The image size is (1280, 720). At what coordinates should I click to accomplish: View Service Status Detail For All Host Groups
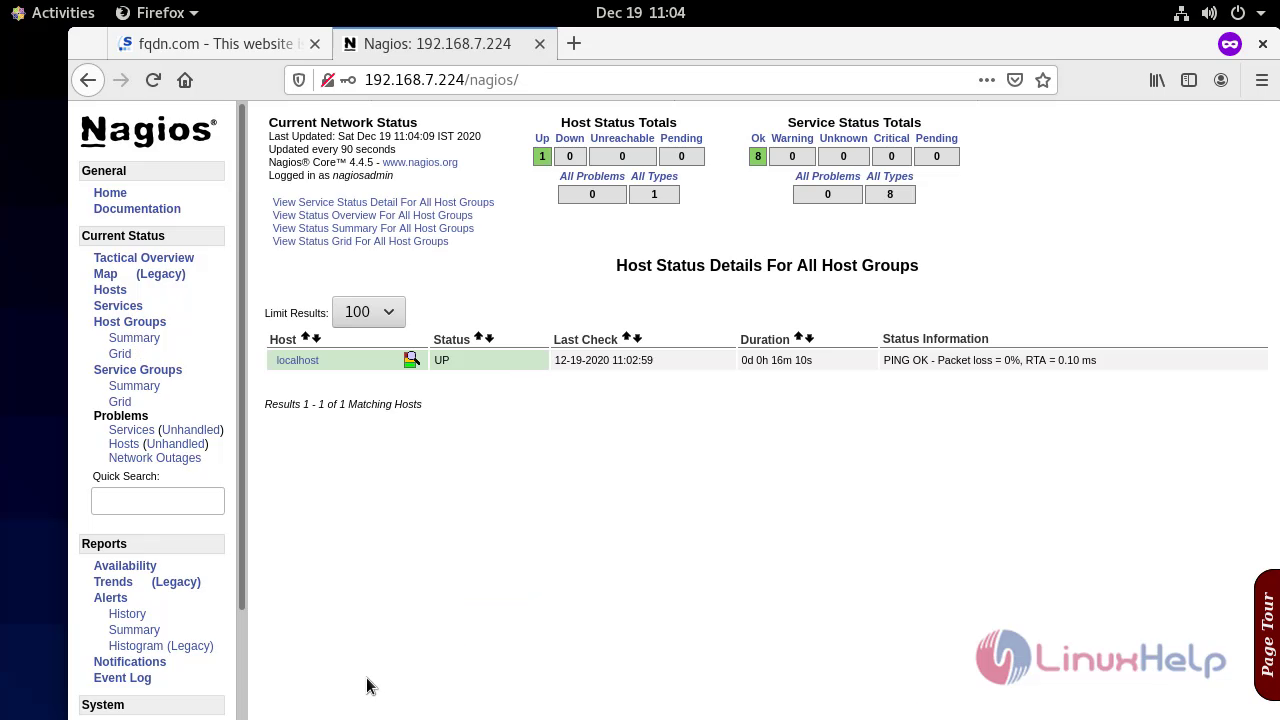[x=383, y=202]
